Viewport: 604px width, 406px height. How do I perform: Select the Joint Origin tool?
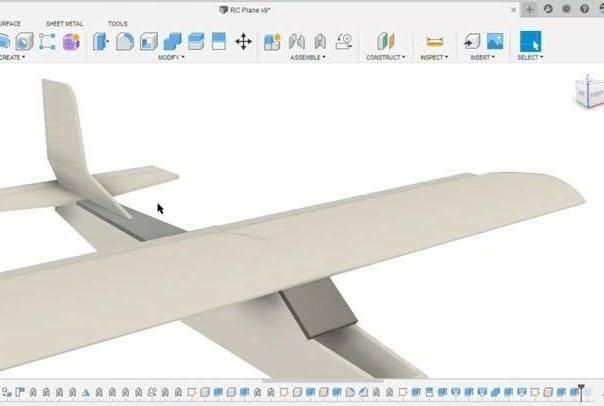pyautogui.click(x=344, y=41)
